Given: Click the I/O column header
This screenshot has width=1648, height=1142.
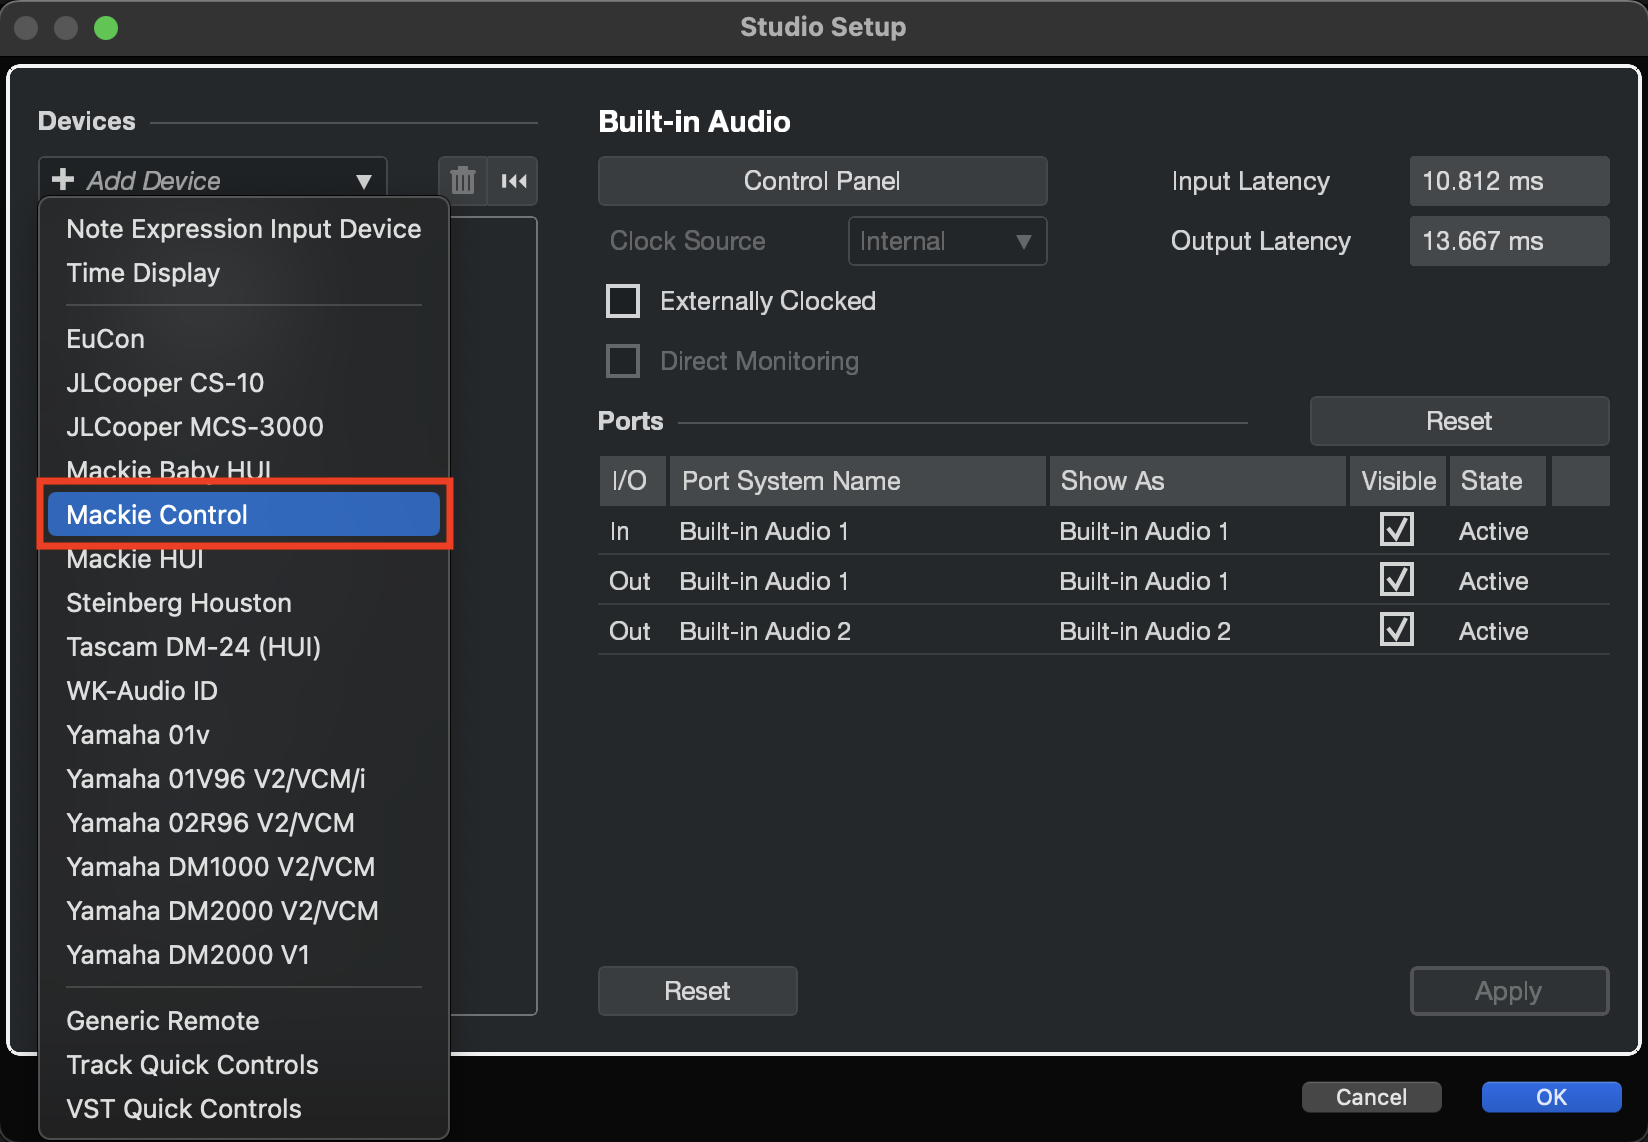Looking at the screenshot, I should click(633, 481).
